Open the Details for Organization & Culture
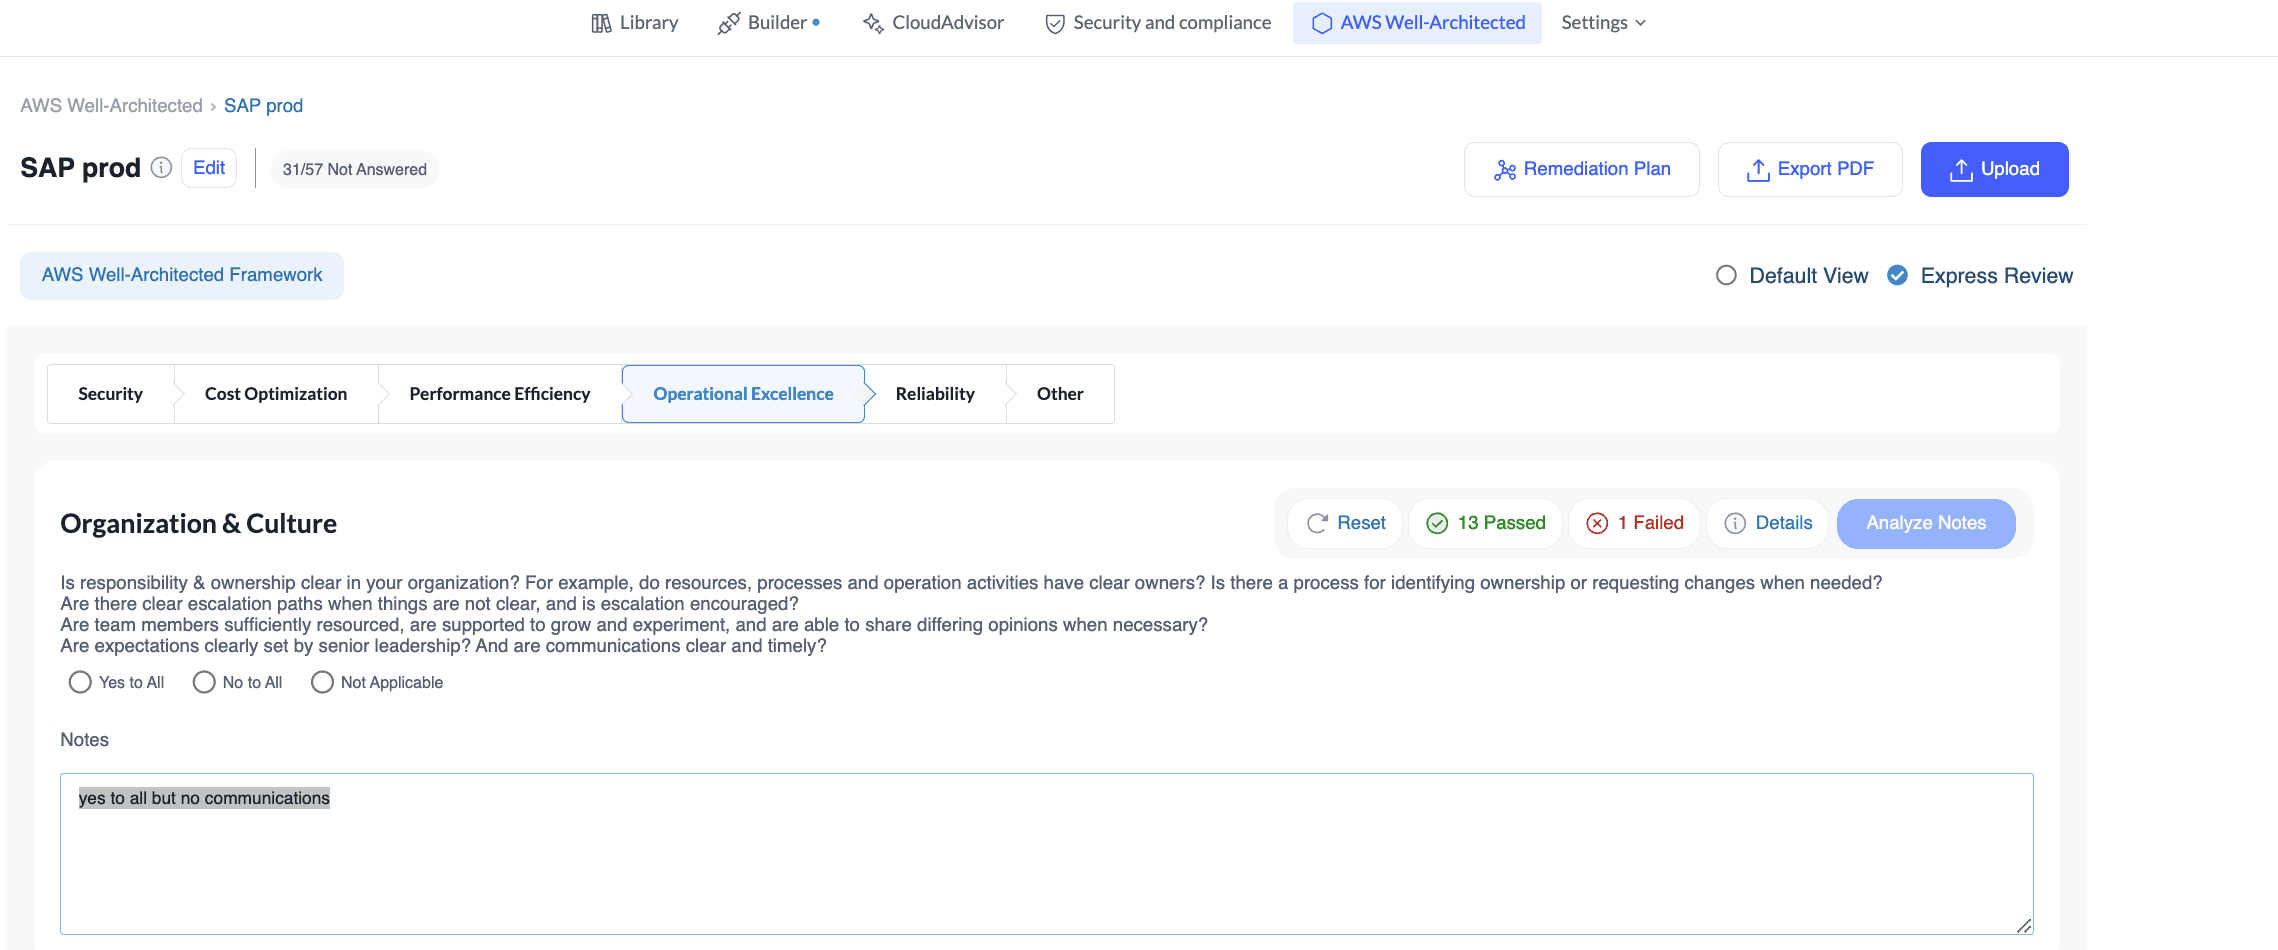The height and width of the screenshot is (950, 2278). point(1768,523)
